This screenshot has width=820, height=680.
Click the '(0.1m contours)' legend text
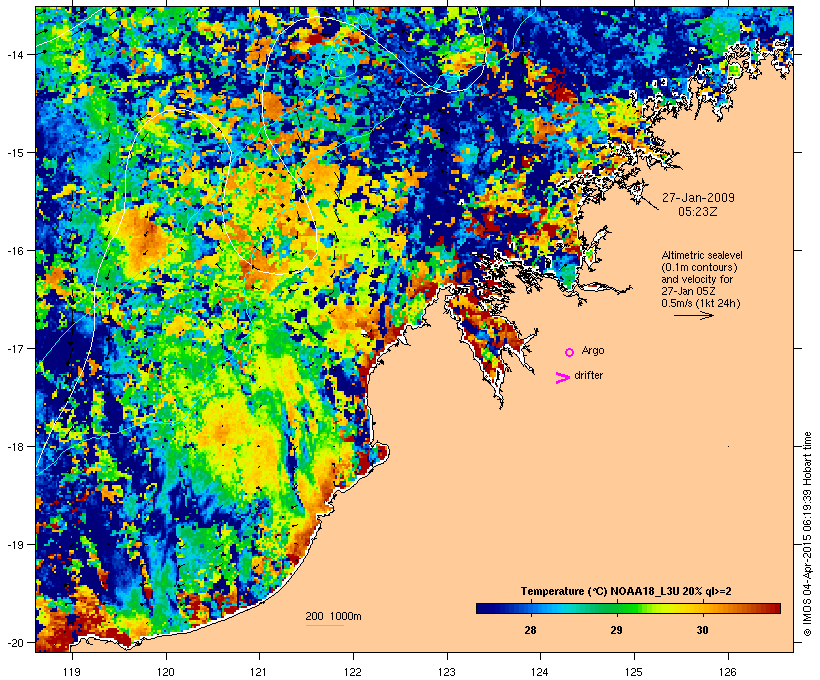(699, 267)
